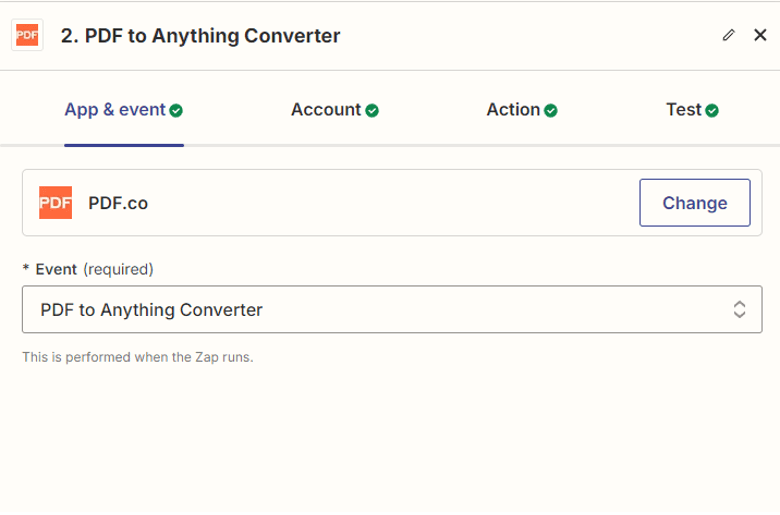Select the Test tab
The image size is (780, 515).
(x=684, y=110)
